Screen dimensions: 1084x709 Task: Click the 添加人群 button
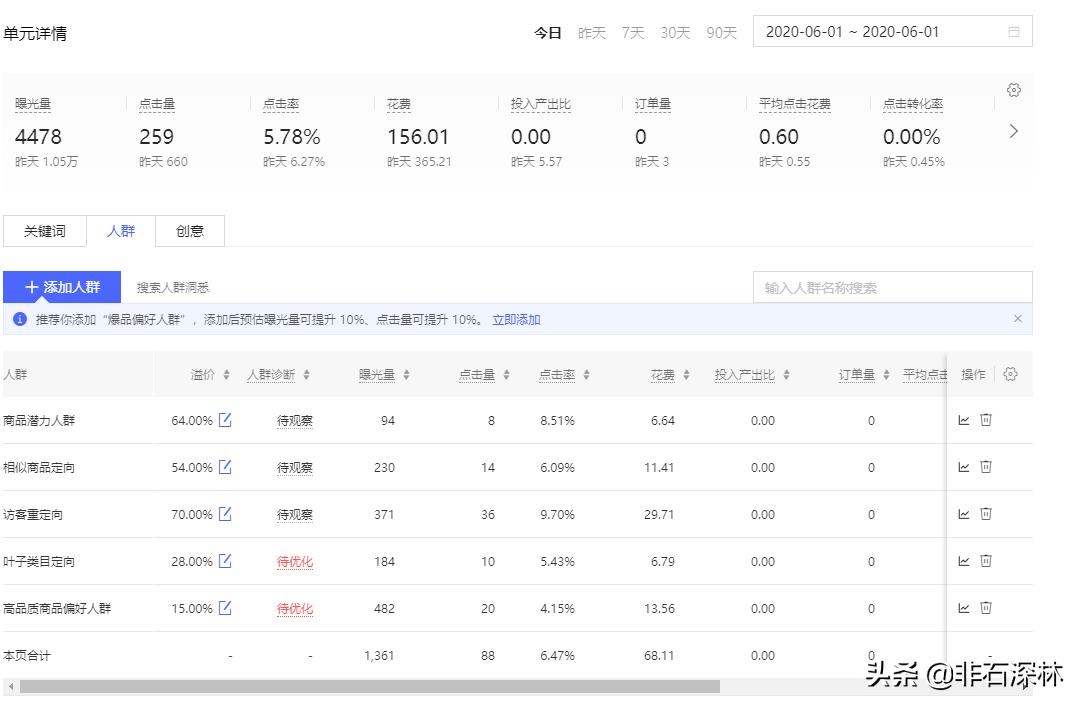click(x=62, y=287)
